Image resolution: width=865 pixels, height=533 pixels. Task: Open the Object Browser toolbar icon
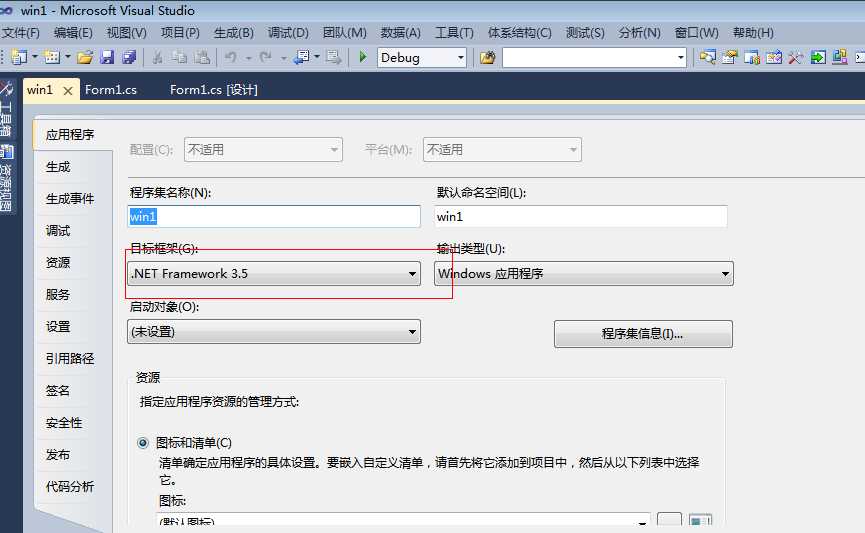point(774,57)
